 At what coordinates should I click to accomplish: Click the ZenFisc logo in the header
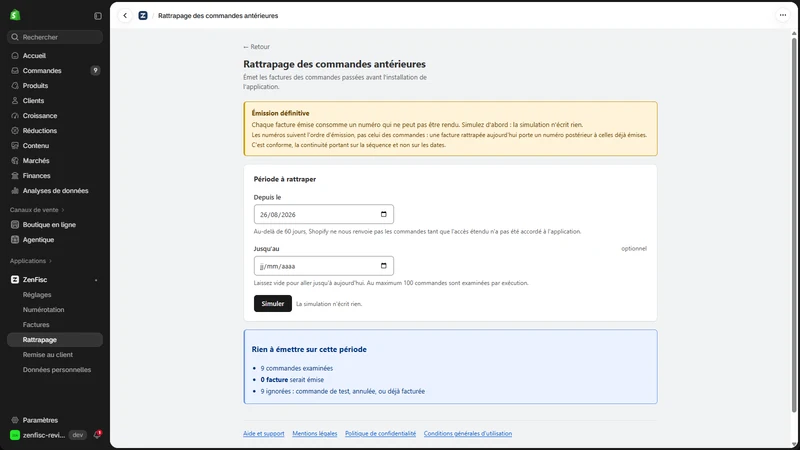click(x=143, y=16)
